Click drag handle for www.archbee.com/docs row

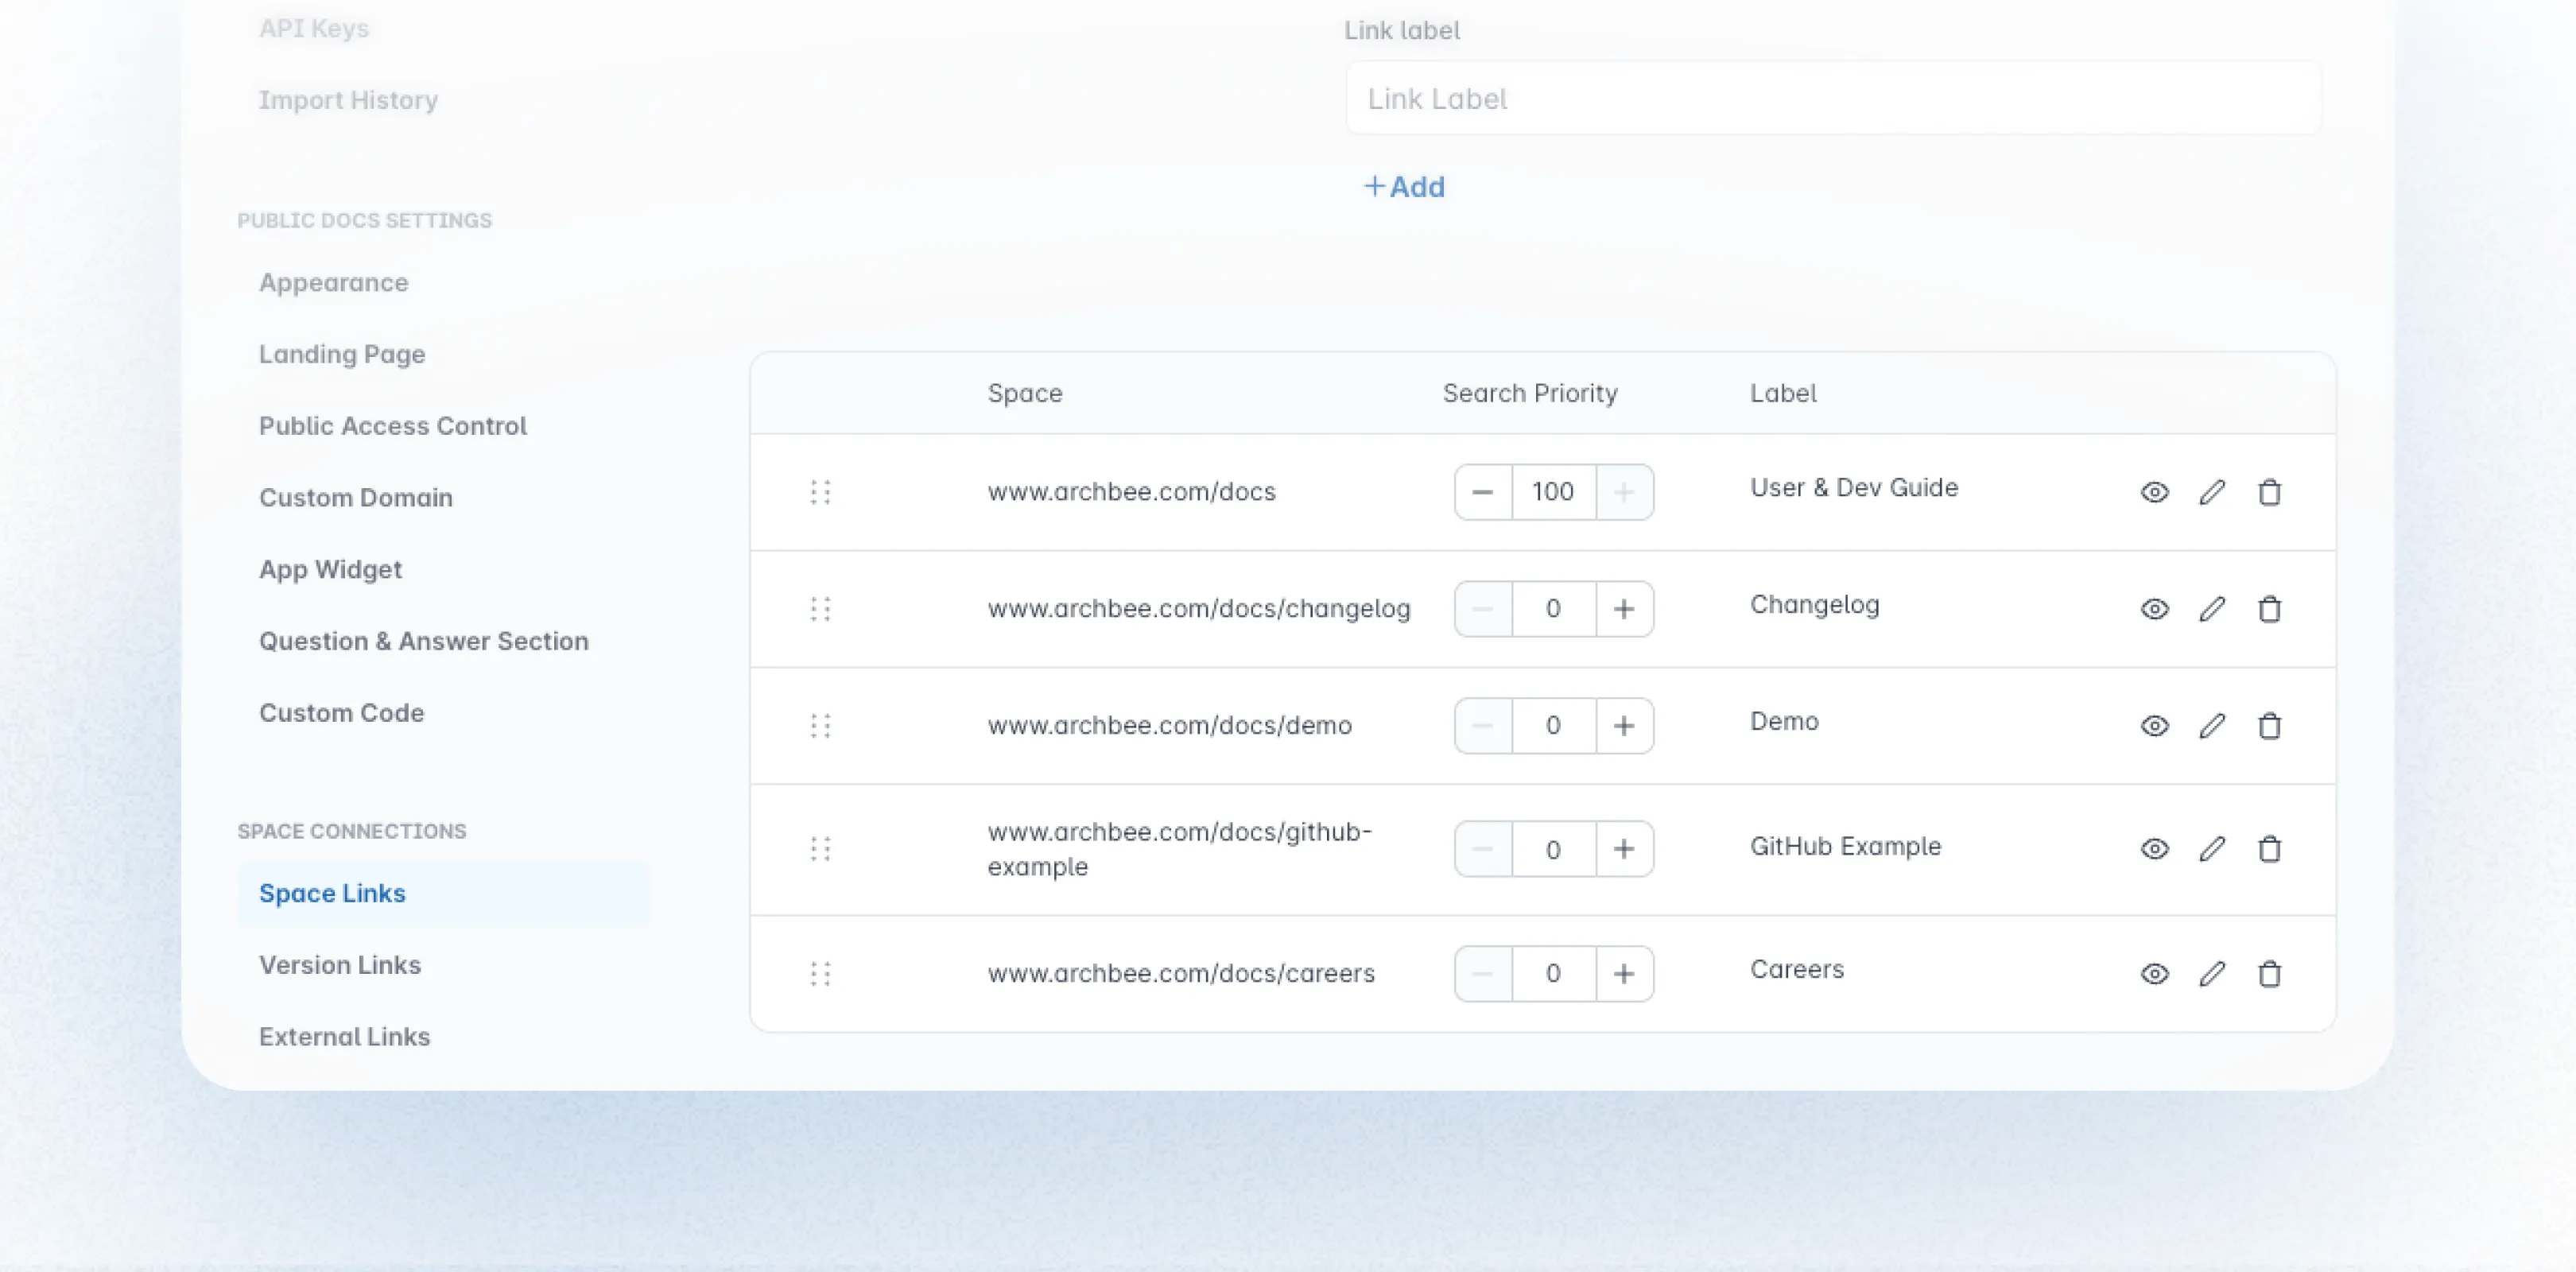point(820,492)
